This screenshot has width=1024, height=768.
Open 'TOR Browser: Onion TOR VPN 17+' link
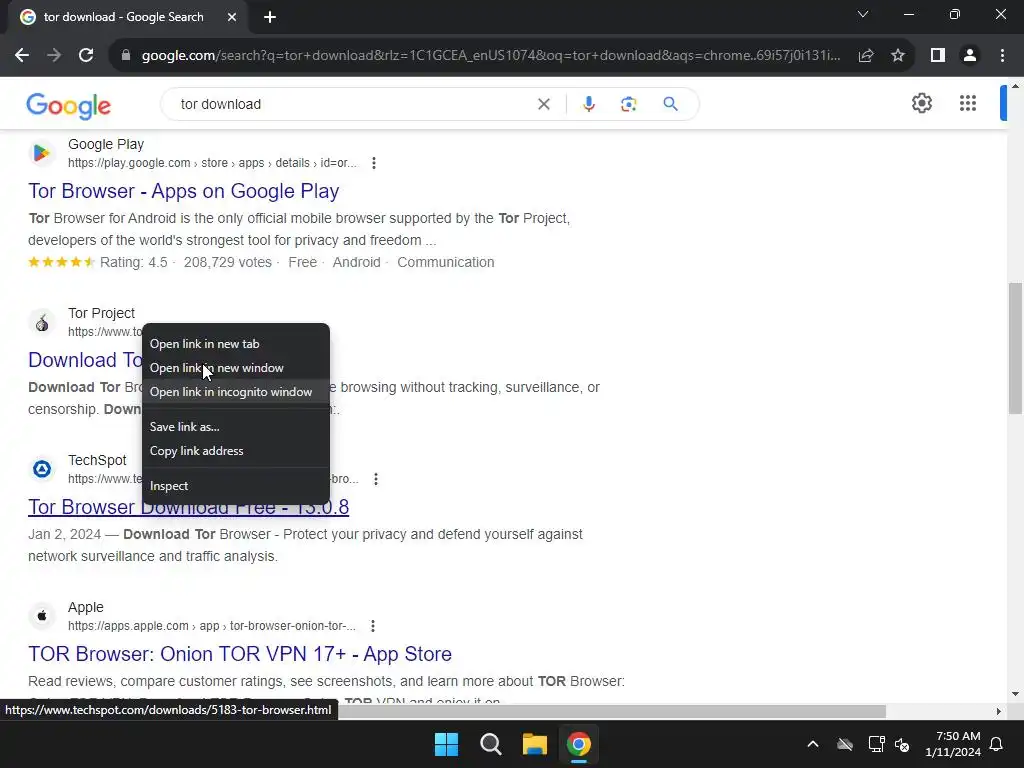(240, 654)
